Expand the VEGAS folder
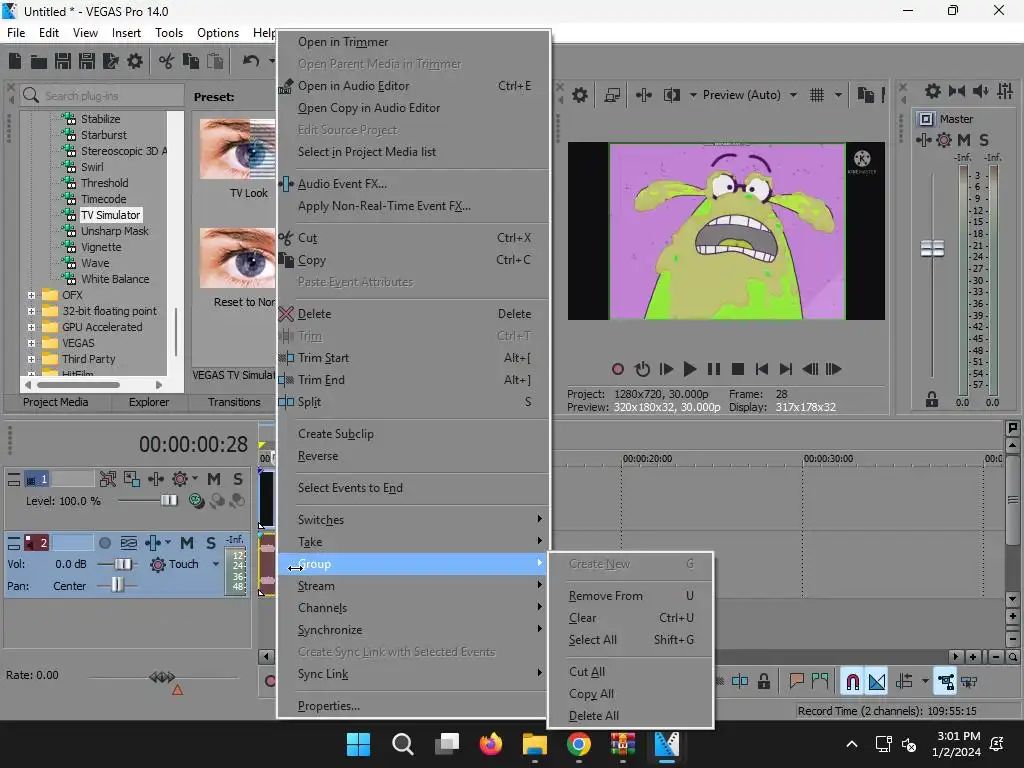Viewport: 1024px width, 768px height. (31, 344)
